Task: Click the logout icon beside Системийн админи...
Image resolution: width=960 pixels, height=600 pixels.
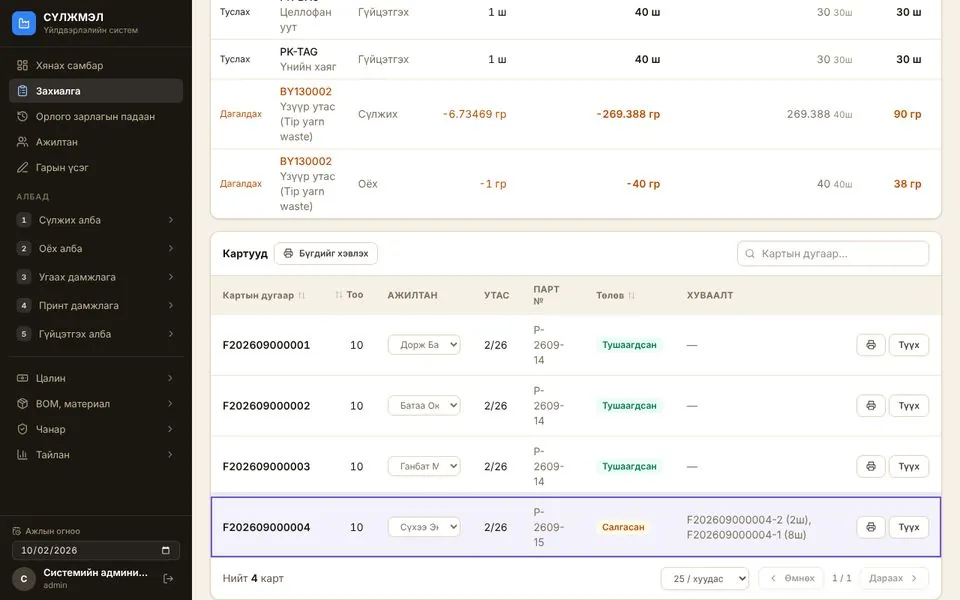Action: (x=168, y=579)
